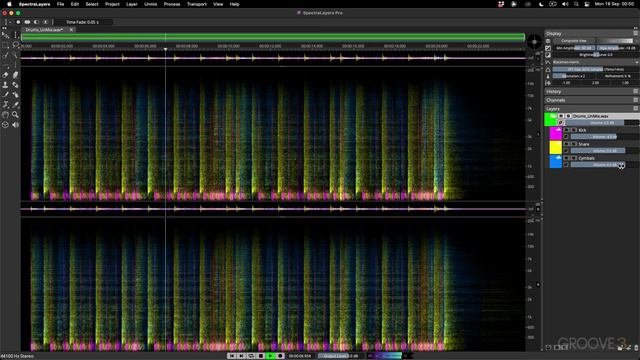The image size is (640, 360).
Task: Open macOS Control Center icon
Action: [587, 4]
